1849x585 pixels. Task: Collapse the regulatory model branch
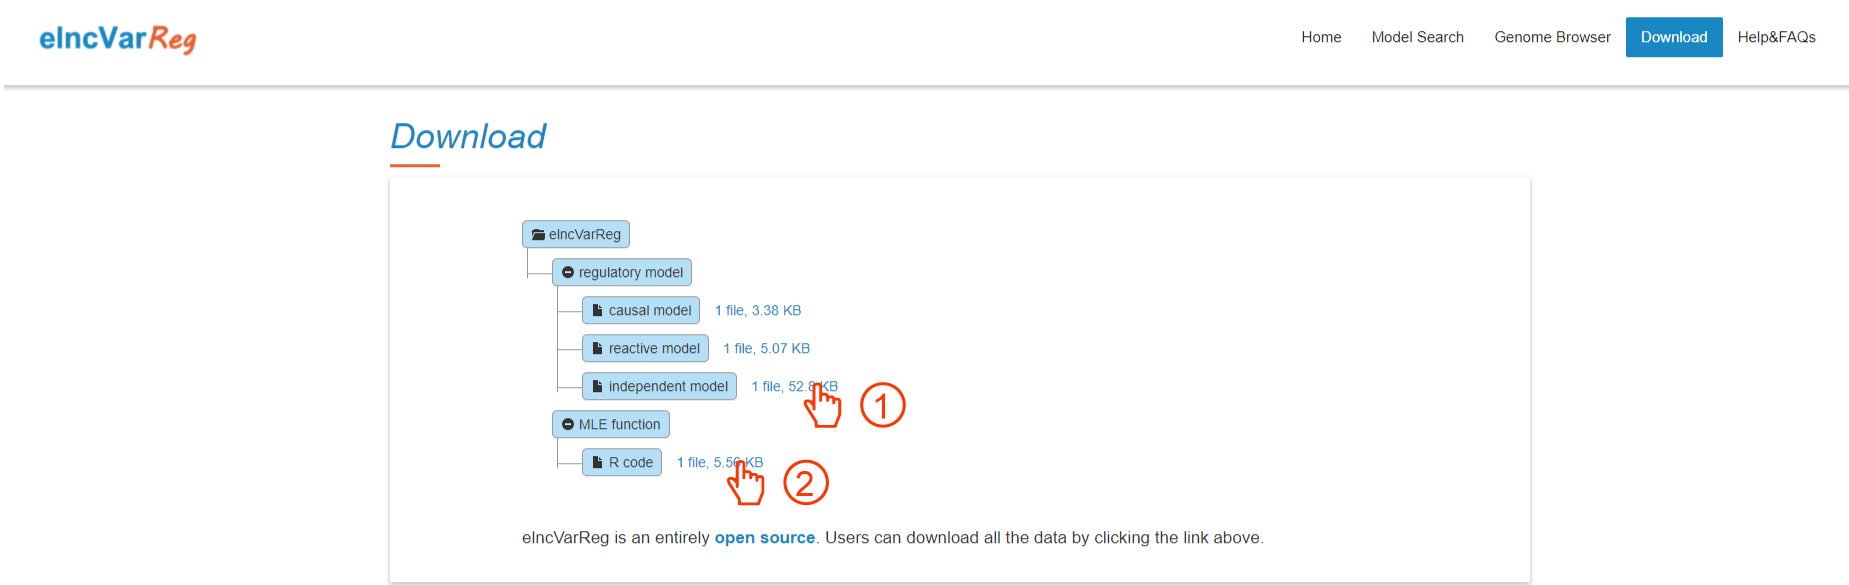click(568, 273)
